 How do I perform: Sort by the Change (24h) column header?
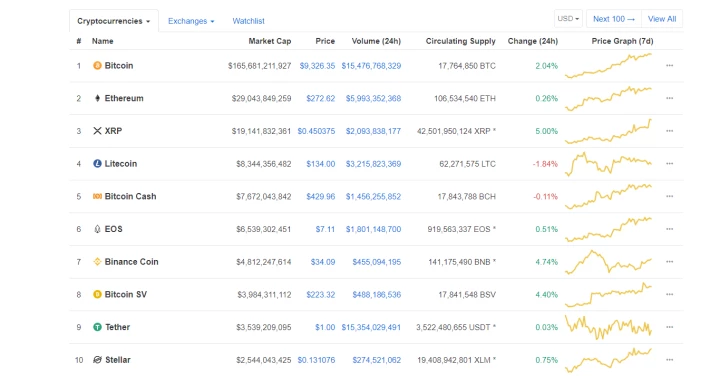pos(532,41)
